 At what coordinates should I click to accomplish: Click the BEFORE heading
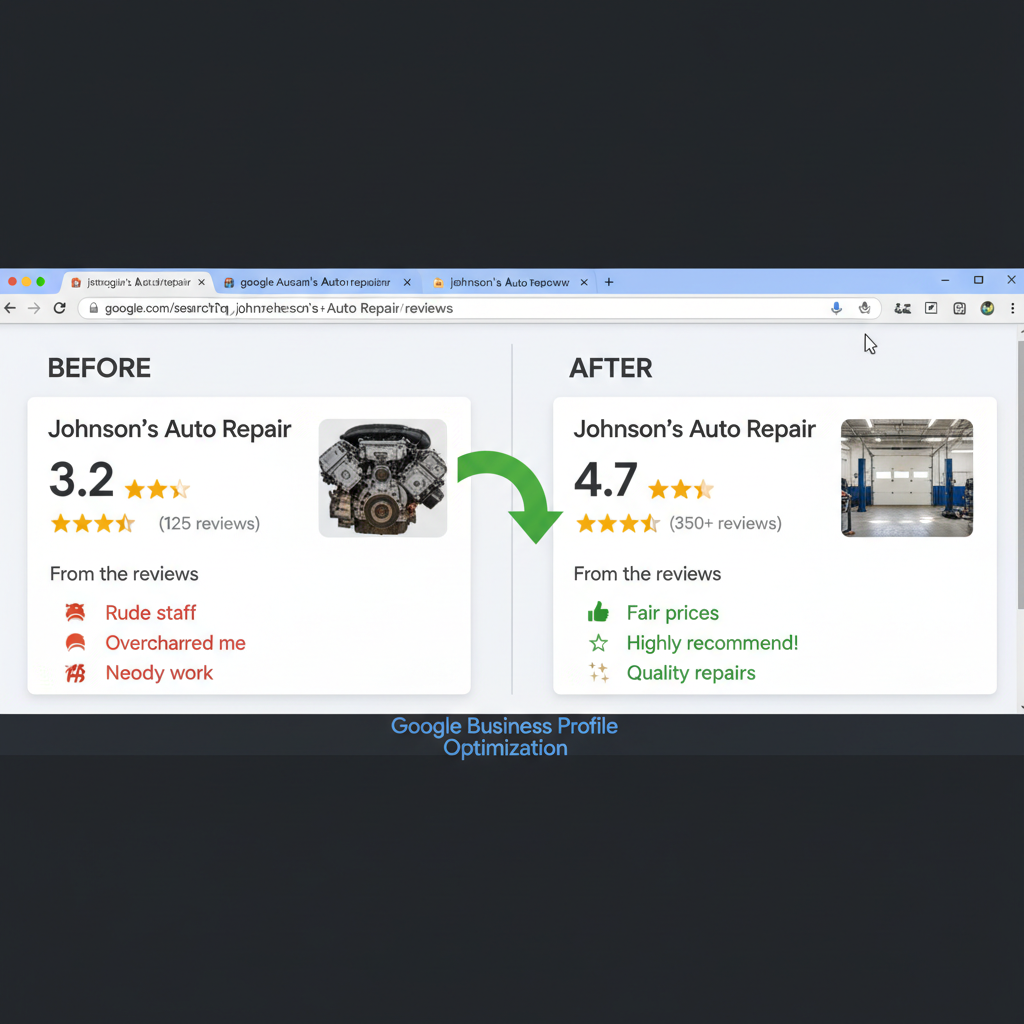tap(99, 368)
